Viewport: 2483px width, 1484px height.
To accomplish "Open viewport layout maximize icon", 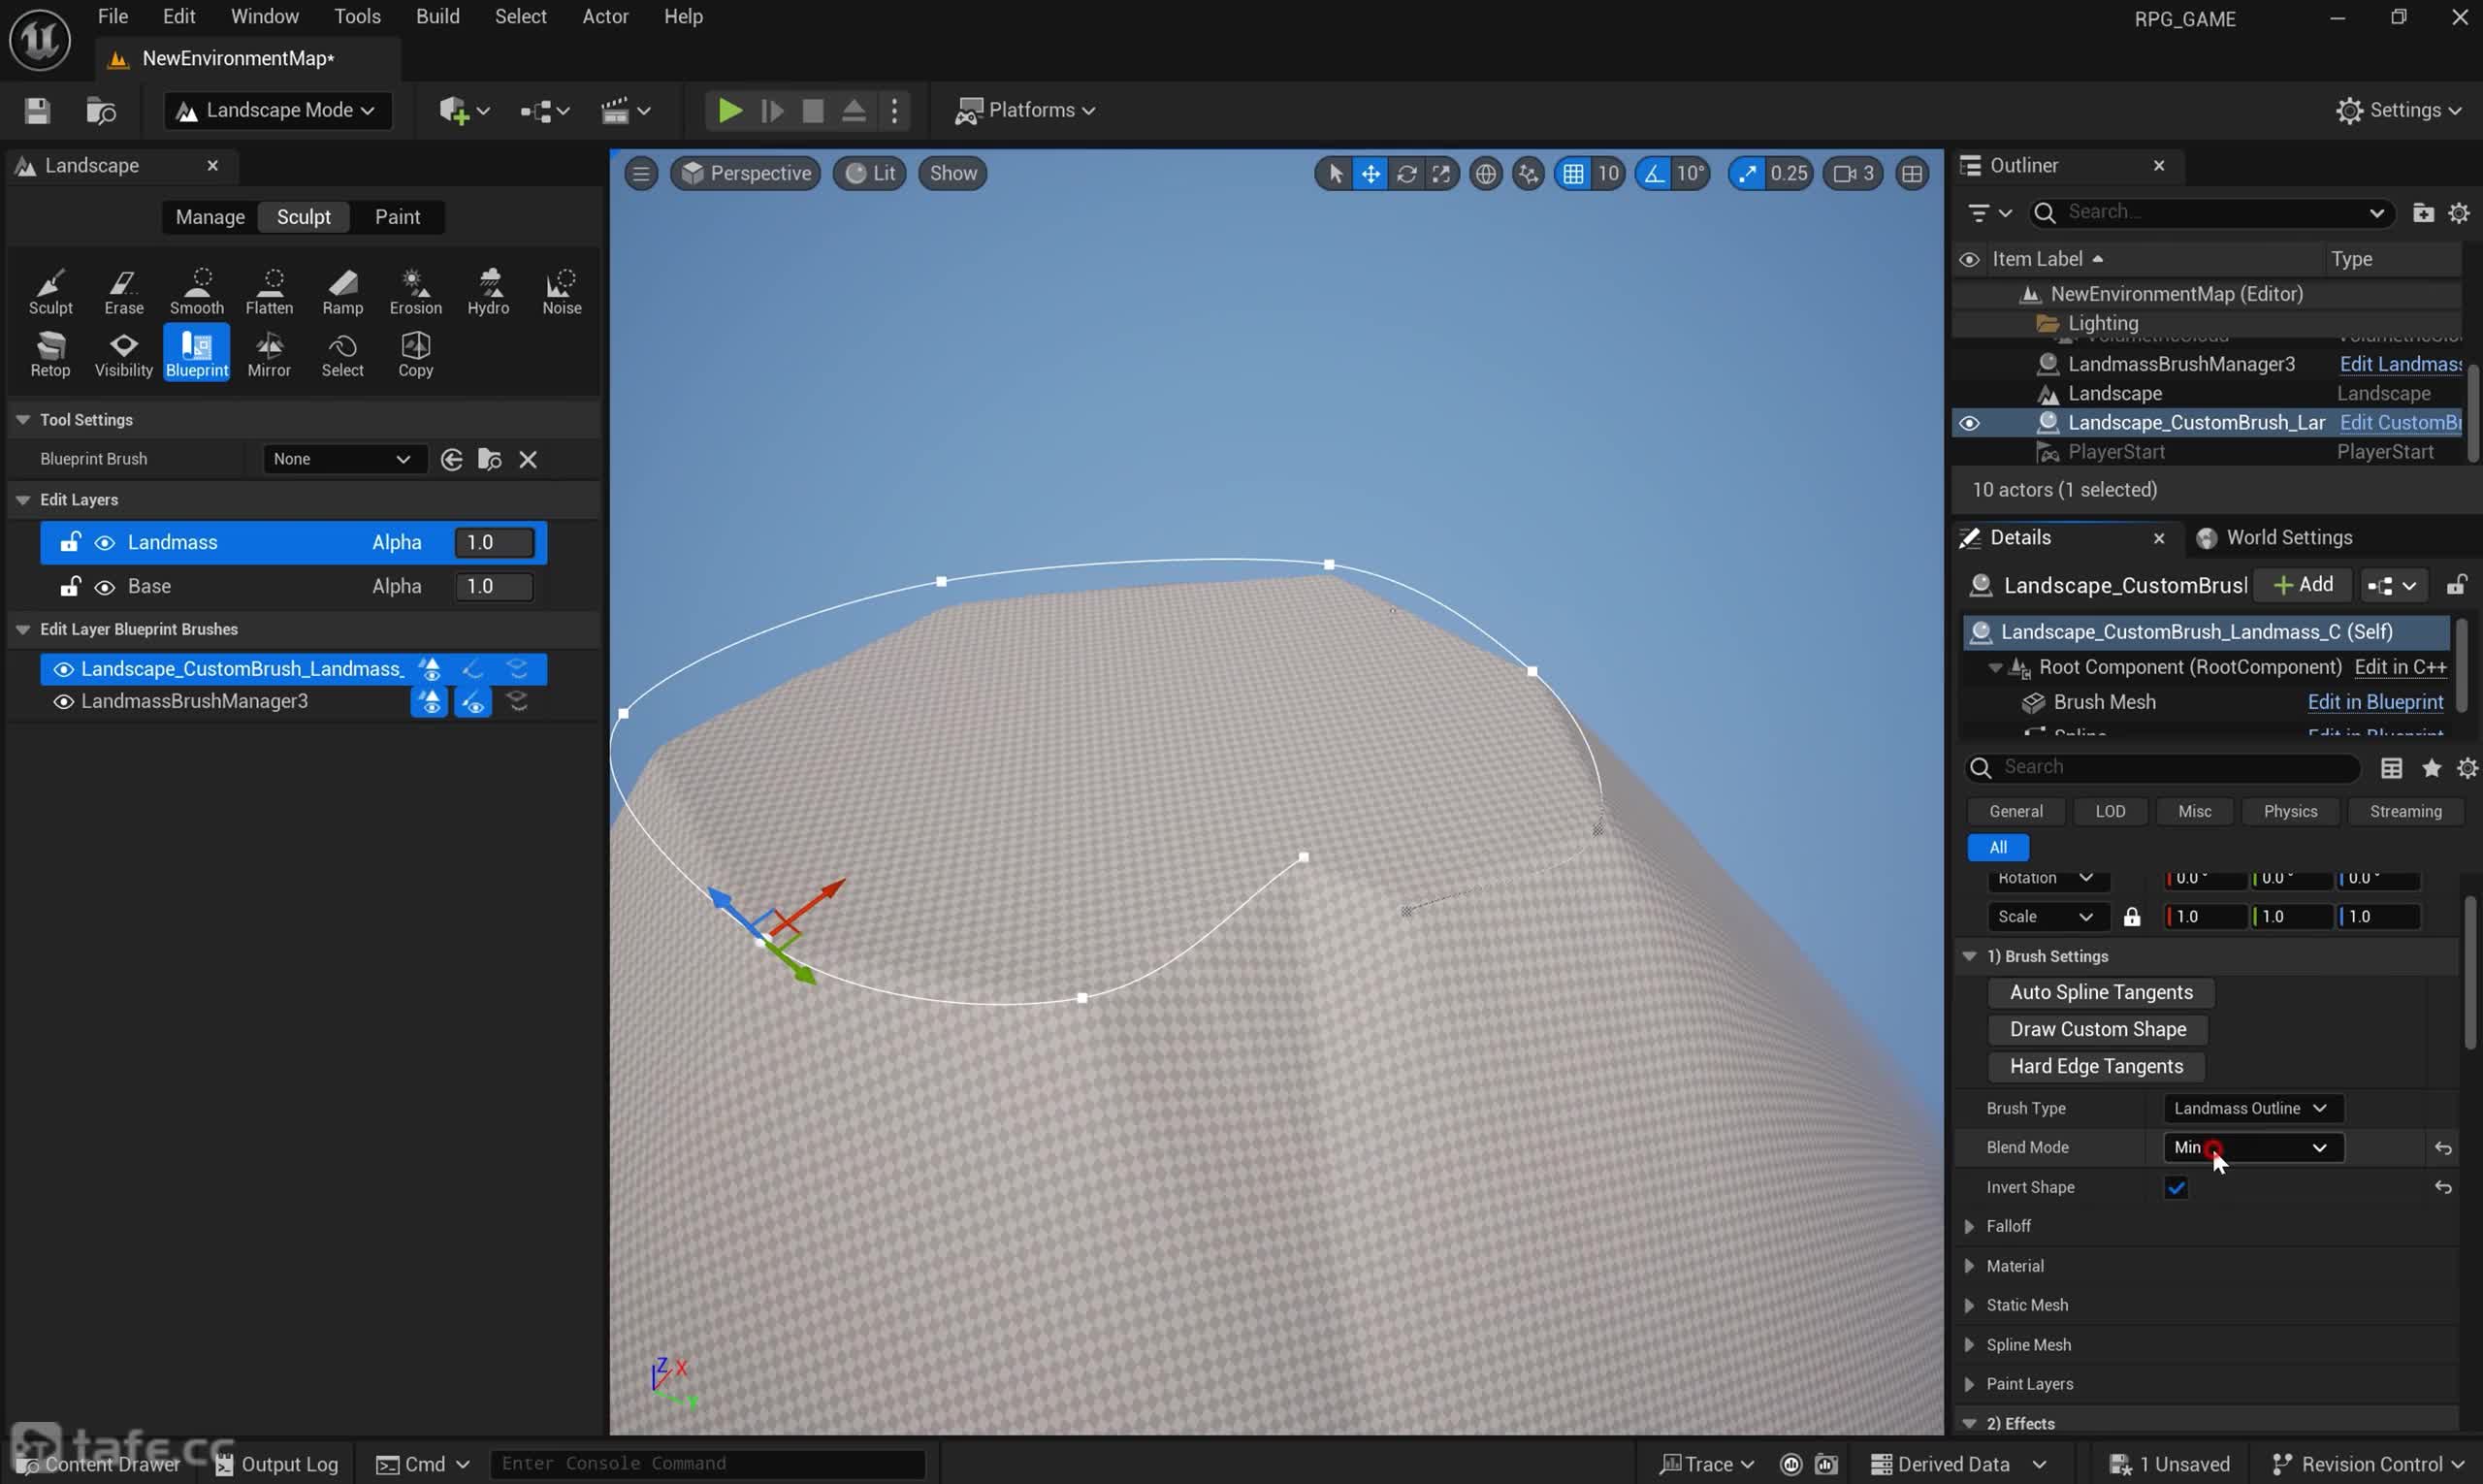I will (1912, 174).
